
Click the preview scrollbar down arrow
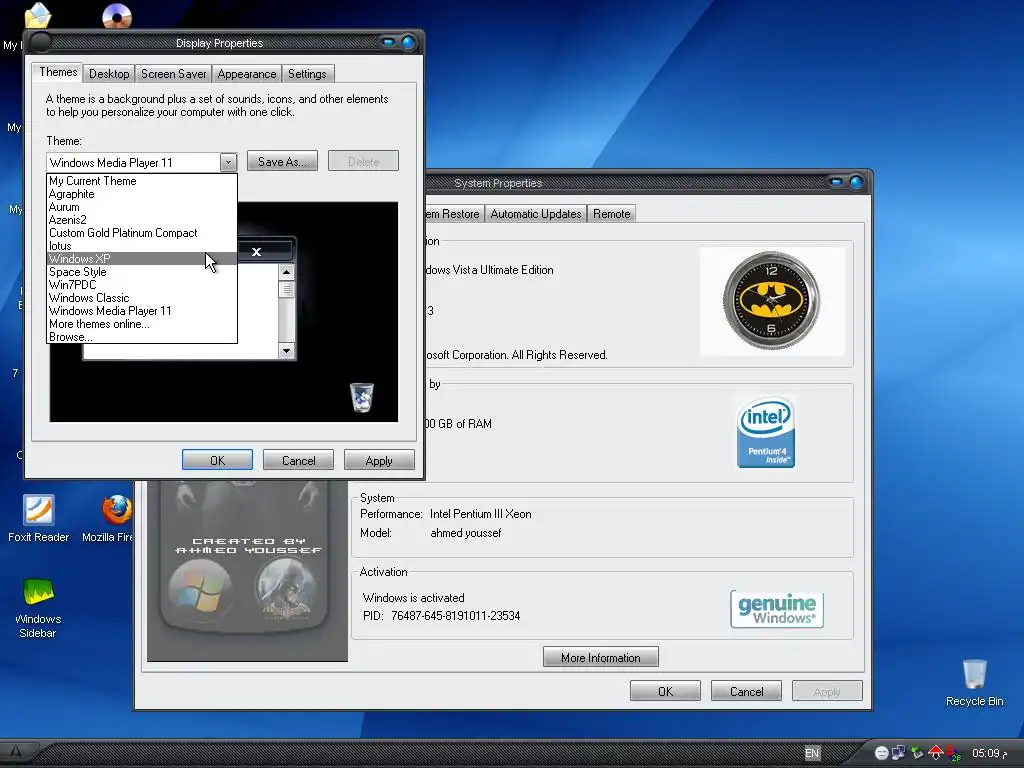(x=286, y=351)
